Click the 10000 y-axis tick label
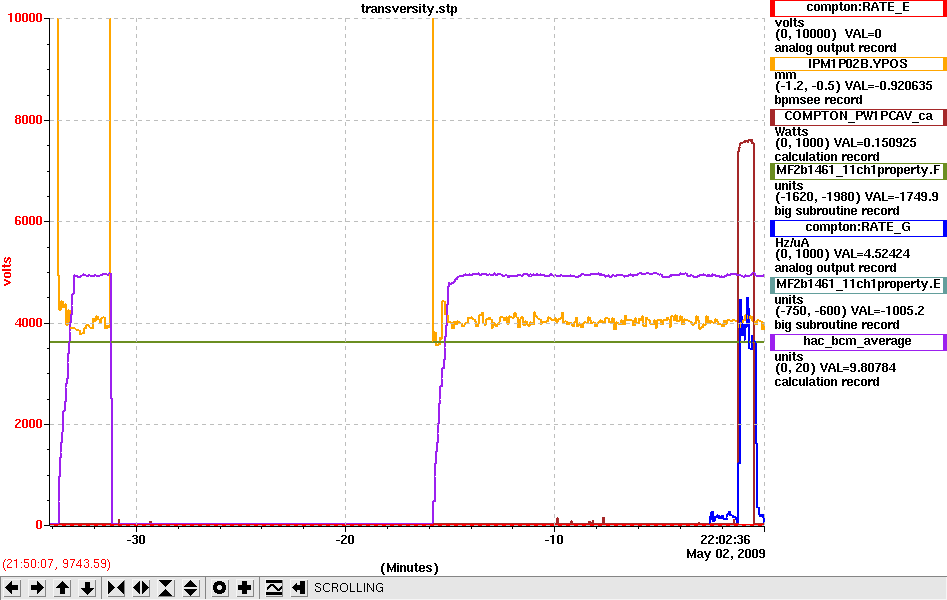 (25, 18)
